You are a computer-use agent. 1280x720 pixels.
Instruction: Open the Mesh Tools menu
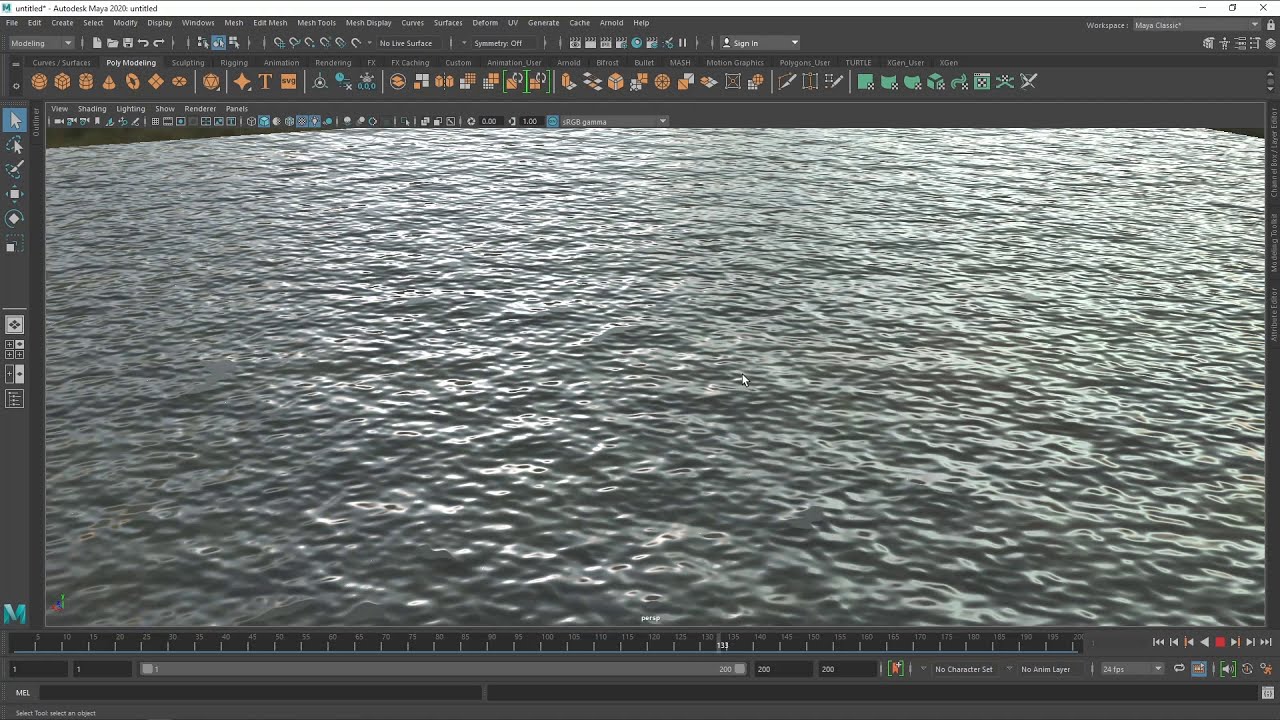[316, 22]
